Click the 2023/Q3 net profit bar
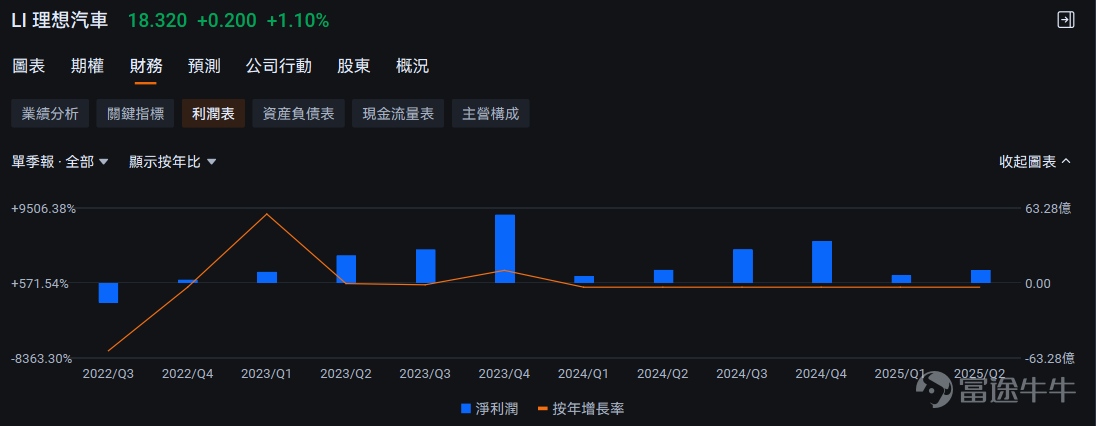Image resolution: width=1096 pixels, height=426 pixels. [x=426, y=267]
